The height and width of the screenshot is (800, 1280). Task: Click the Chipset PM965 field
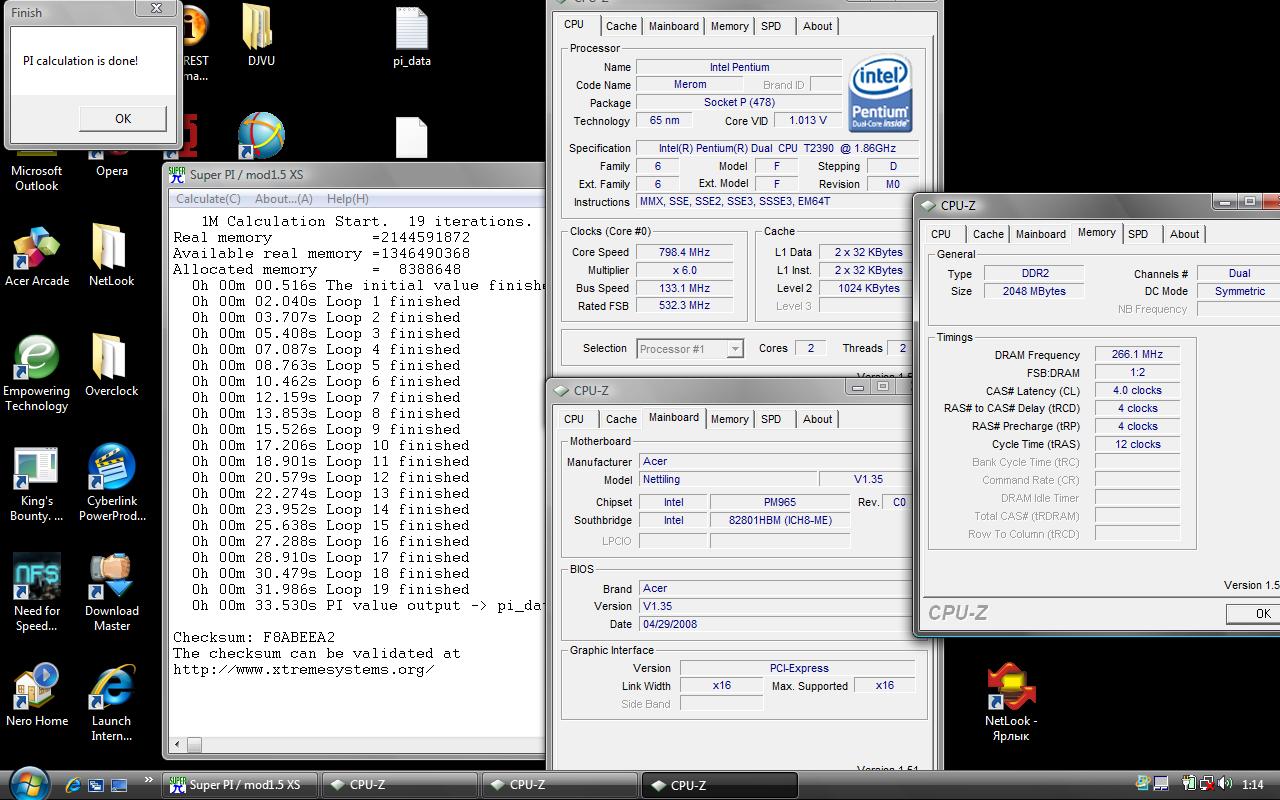coord(779,502)
